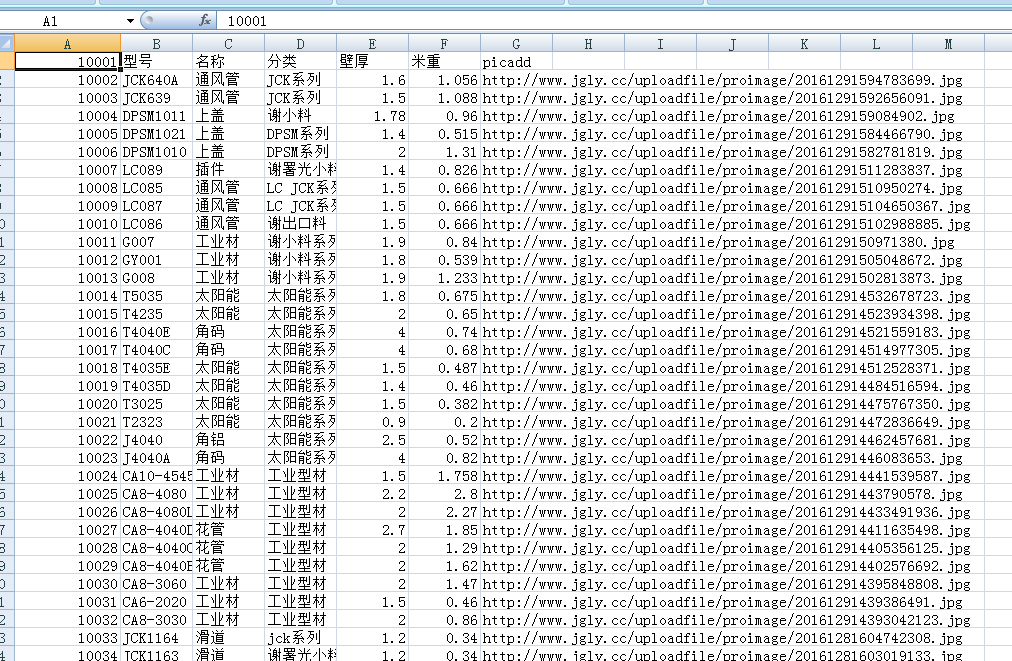Click ID cell 10020

67,404
